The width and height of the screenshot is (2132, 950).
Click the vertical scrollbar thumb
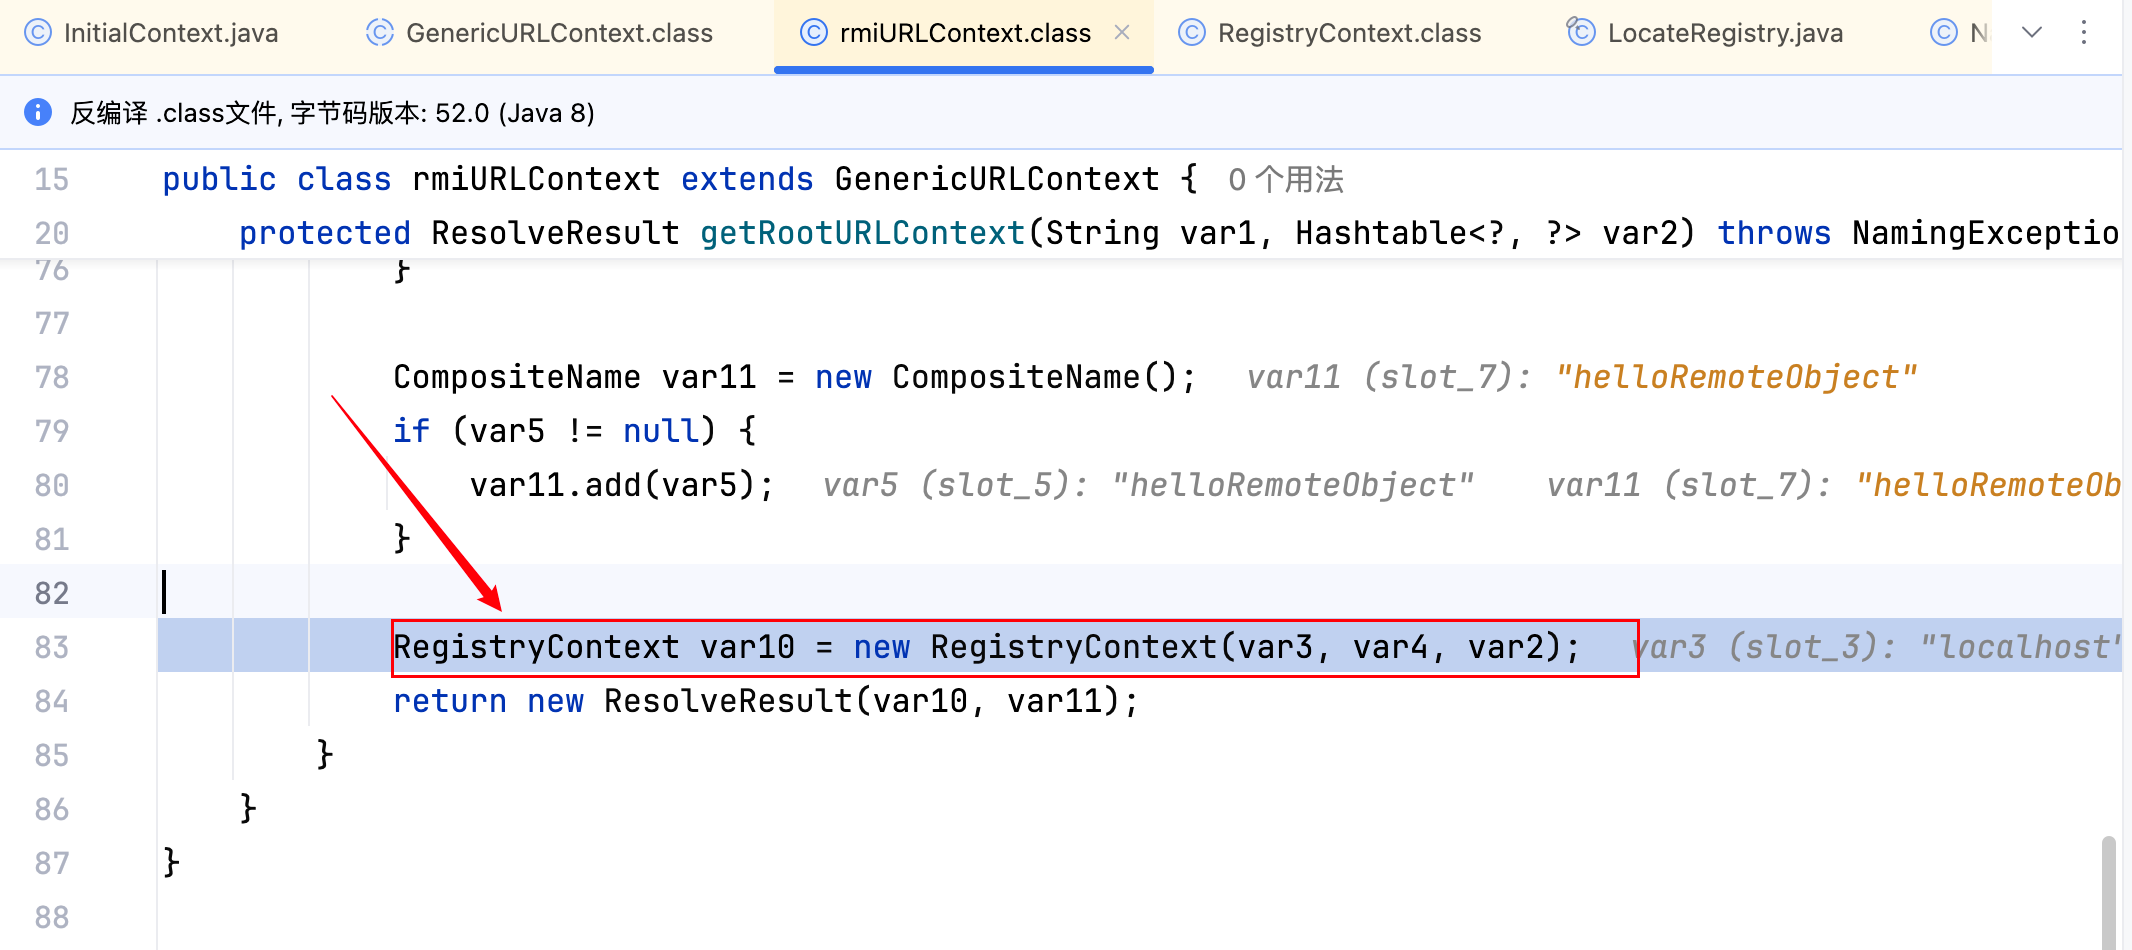click(x=2108, y=890)
